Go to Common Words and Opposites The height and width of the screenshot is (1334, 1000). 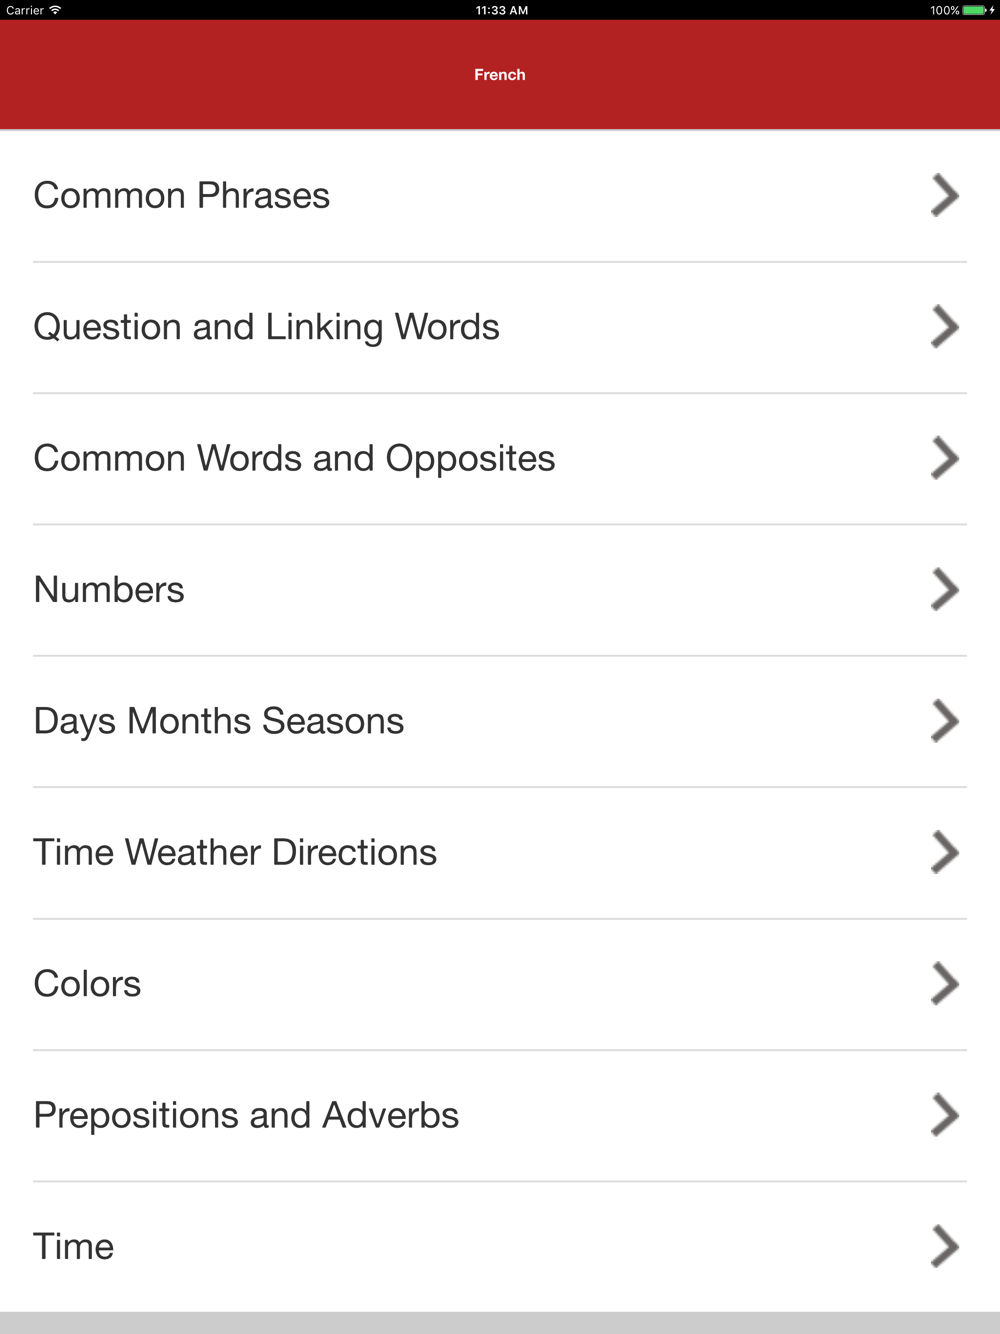(x=294, y=458)
